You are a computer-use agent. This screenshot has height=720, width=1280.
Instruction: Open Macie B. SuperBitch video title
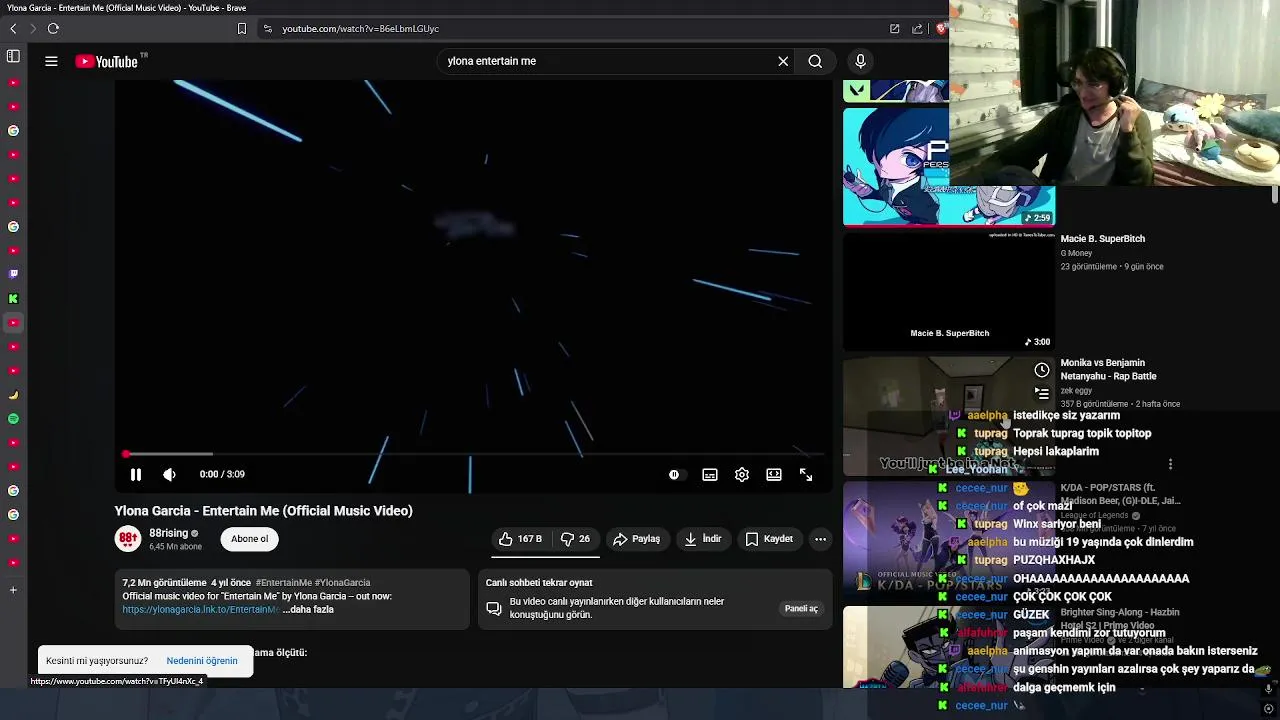1102,239
